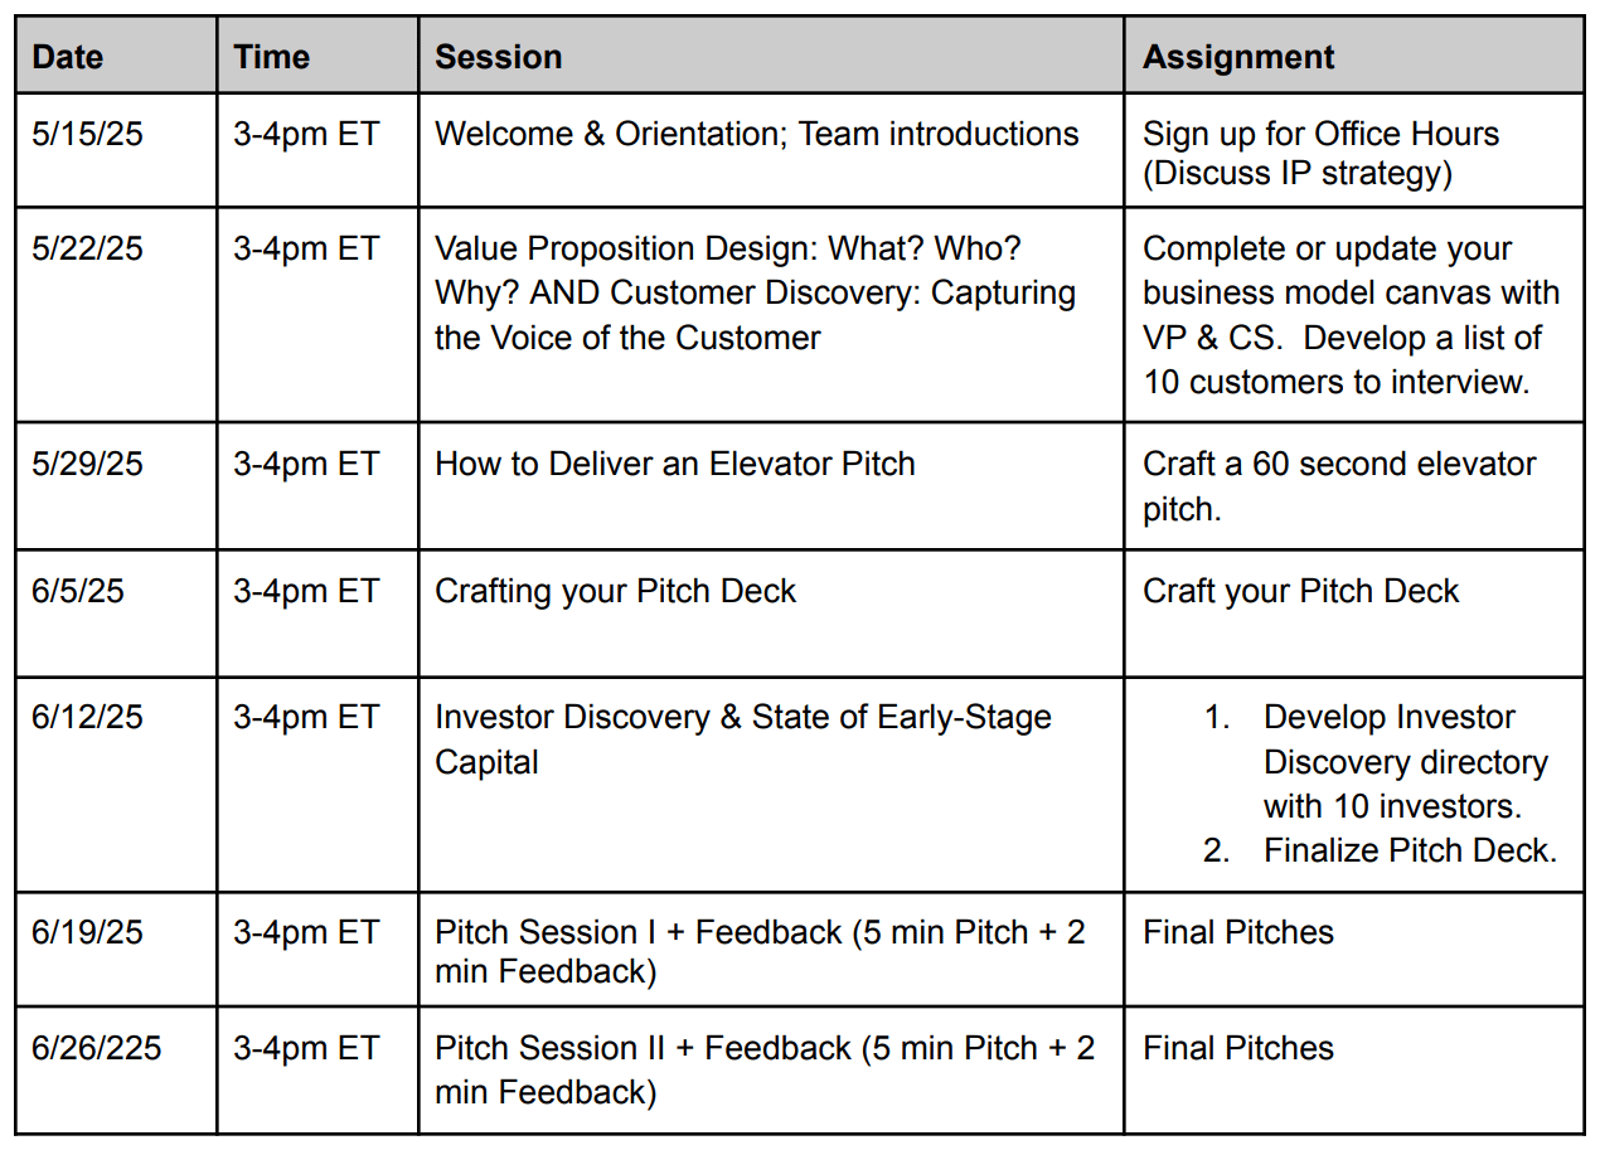Click Finalize Pitch Deck list item

click(x=1380, y=850)
